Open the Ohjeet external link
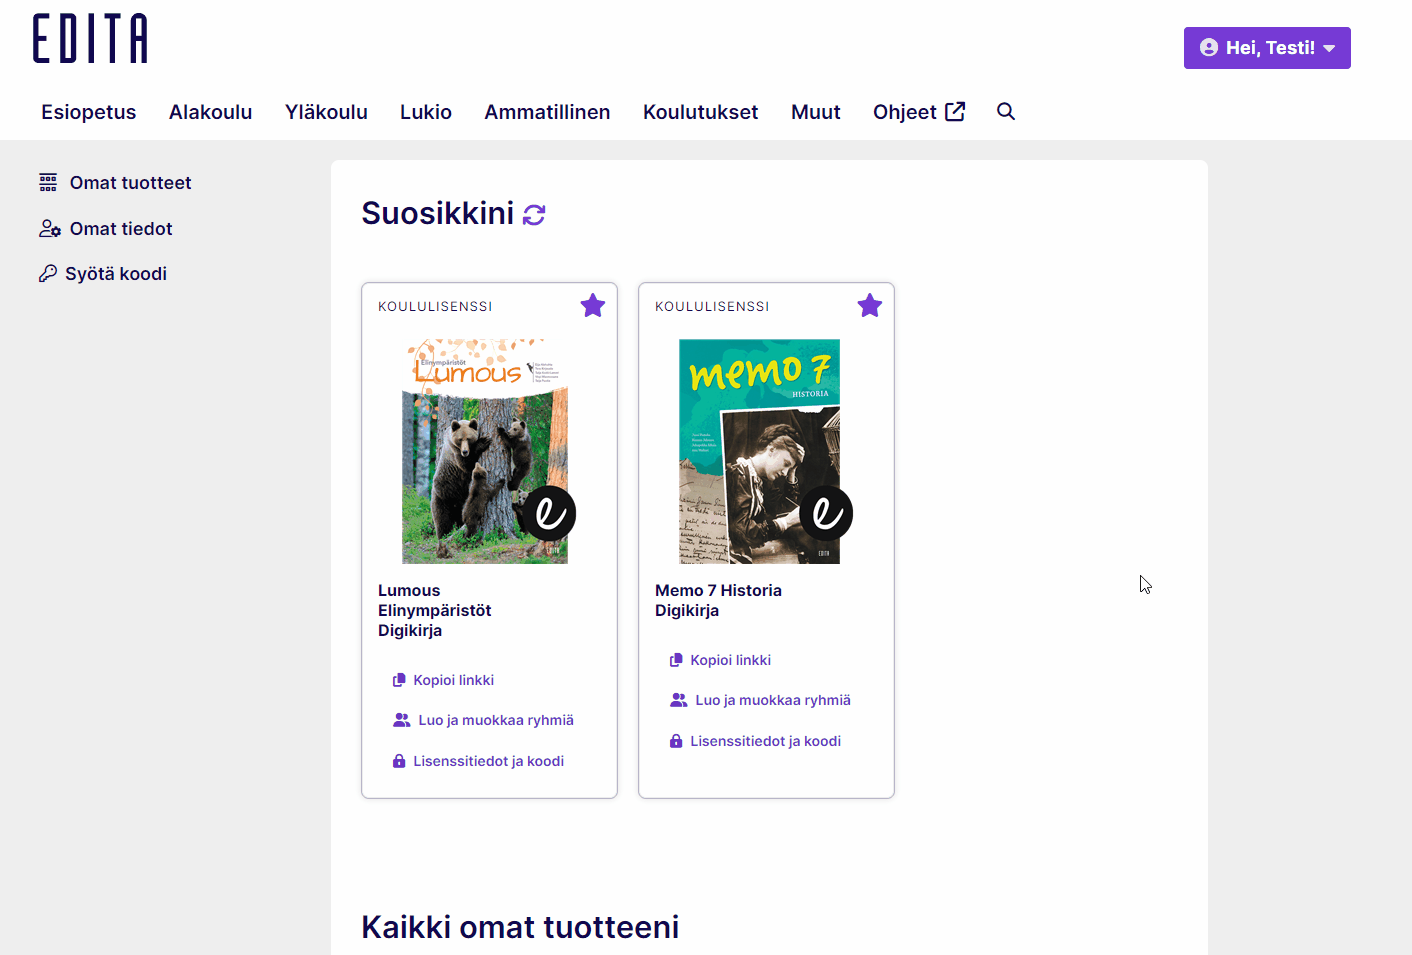Screen dimensions: 1412x955 click(x=919, y=112)
